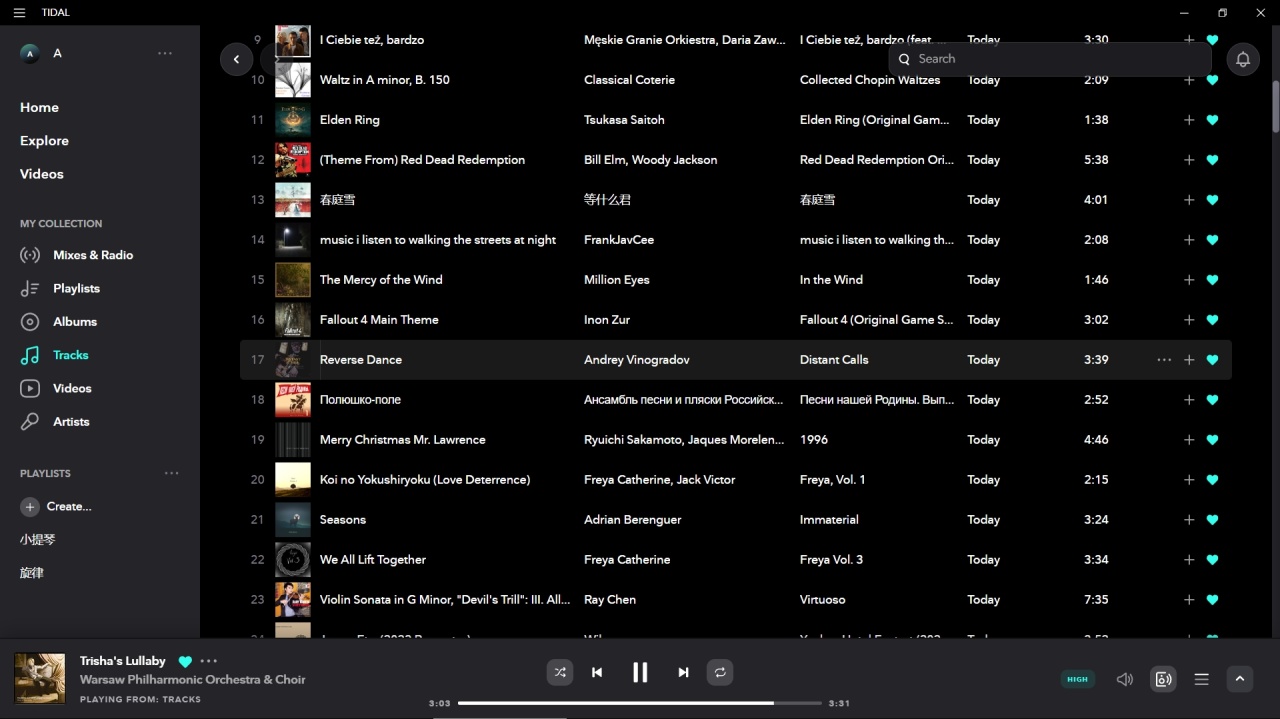The height and width of the screenshot is (719, 1280).
Task: Add Reverse Dance to playlist plus icon
Action: coord(1189,360)
